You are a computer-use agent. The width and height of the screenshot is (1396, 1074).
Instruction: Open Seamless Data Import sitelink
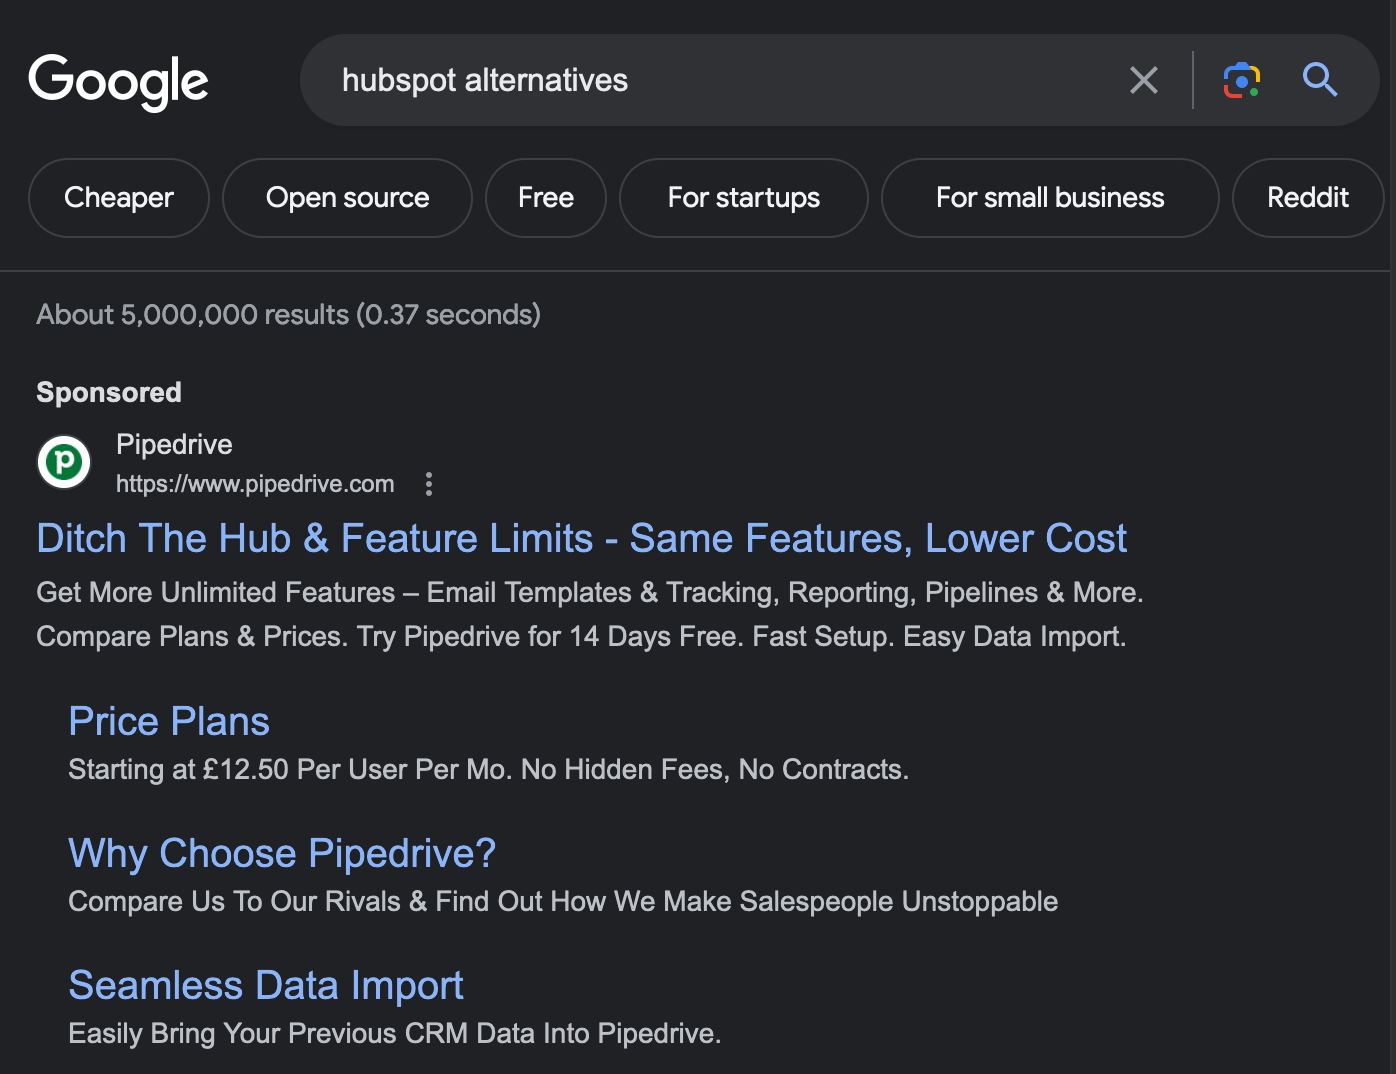click(x=266, y=986)
